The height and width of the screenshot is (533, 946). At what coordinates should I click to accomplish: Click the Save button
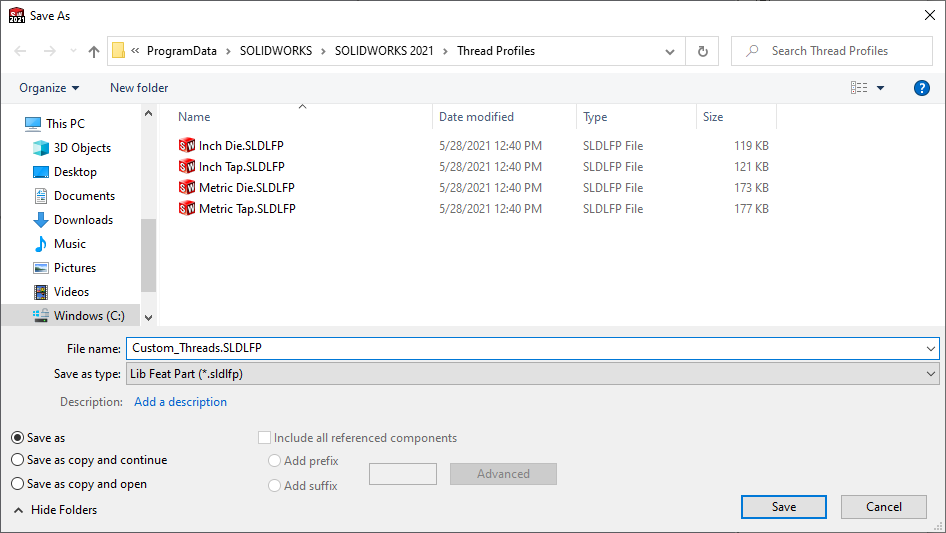[784, 507]
